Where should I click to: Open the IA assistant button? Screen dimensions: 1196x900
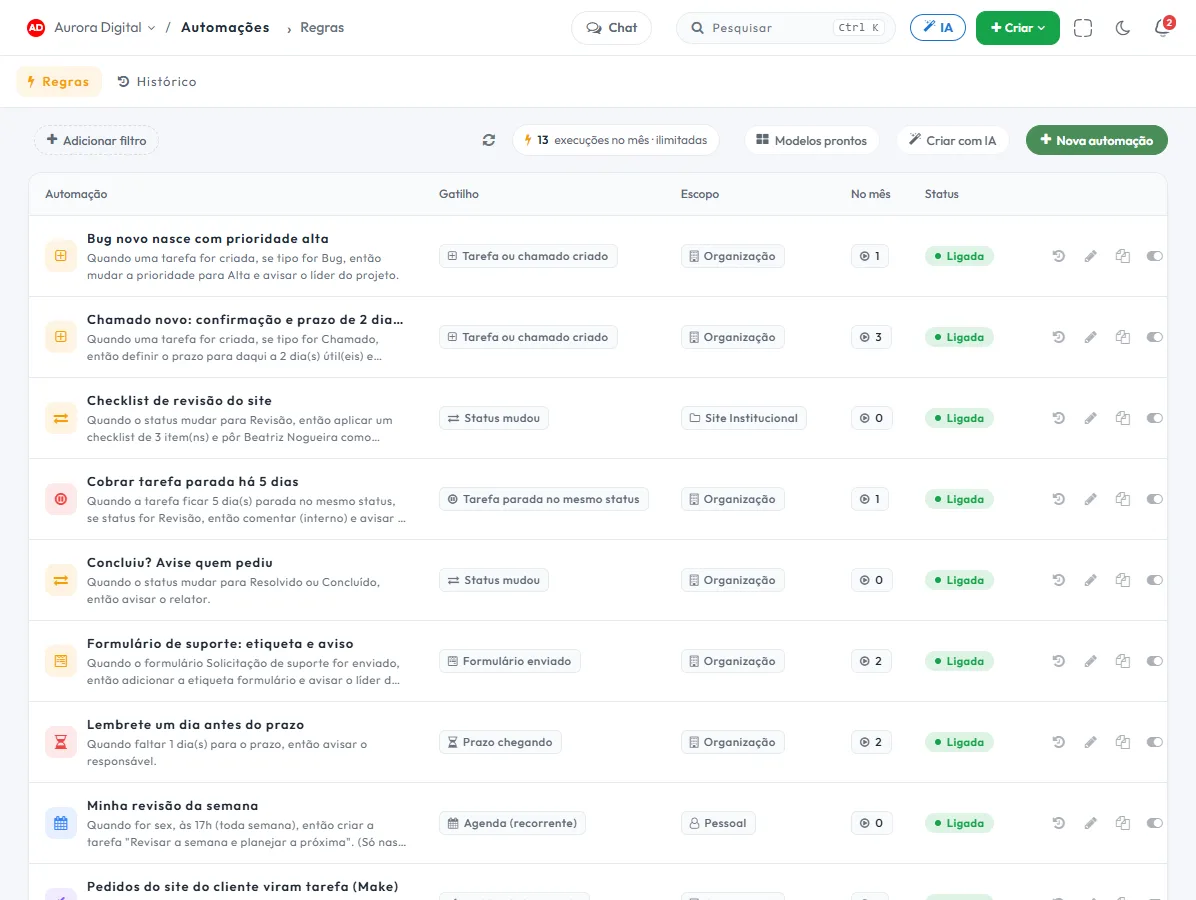coord(937,27)
